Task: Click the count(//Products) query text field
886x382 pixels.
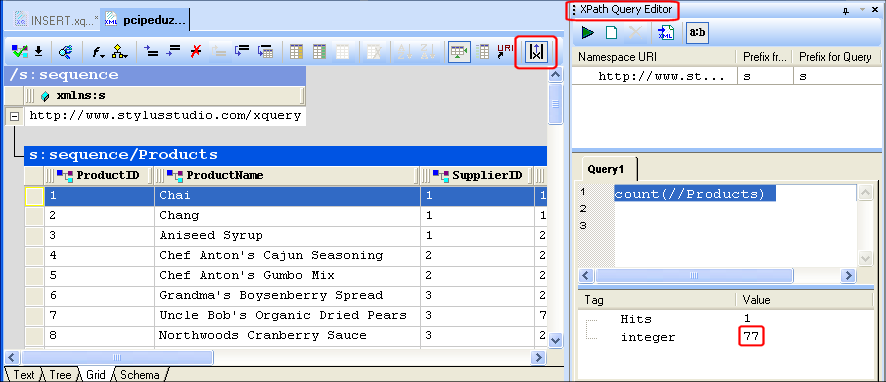Action: (x=736, y=225)
